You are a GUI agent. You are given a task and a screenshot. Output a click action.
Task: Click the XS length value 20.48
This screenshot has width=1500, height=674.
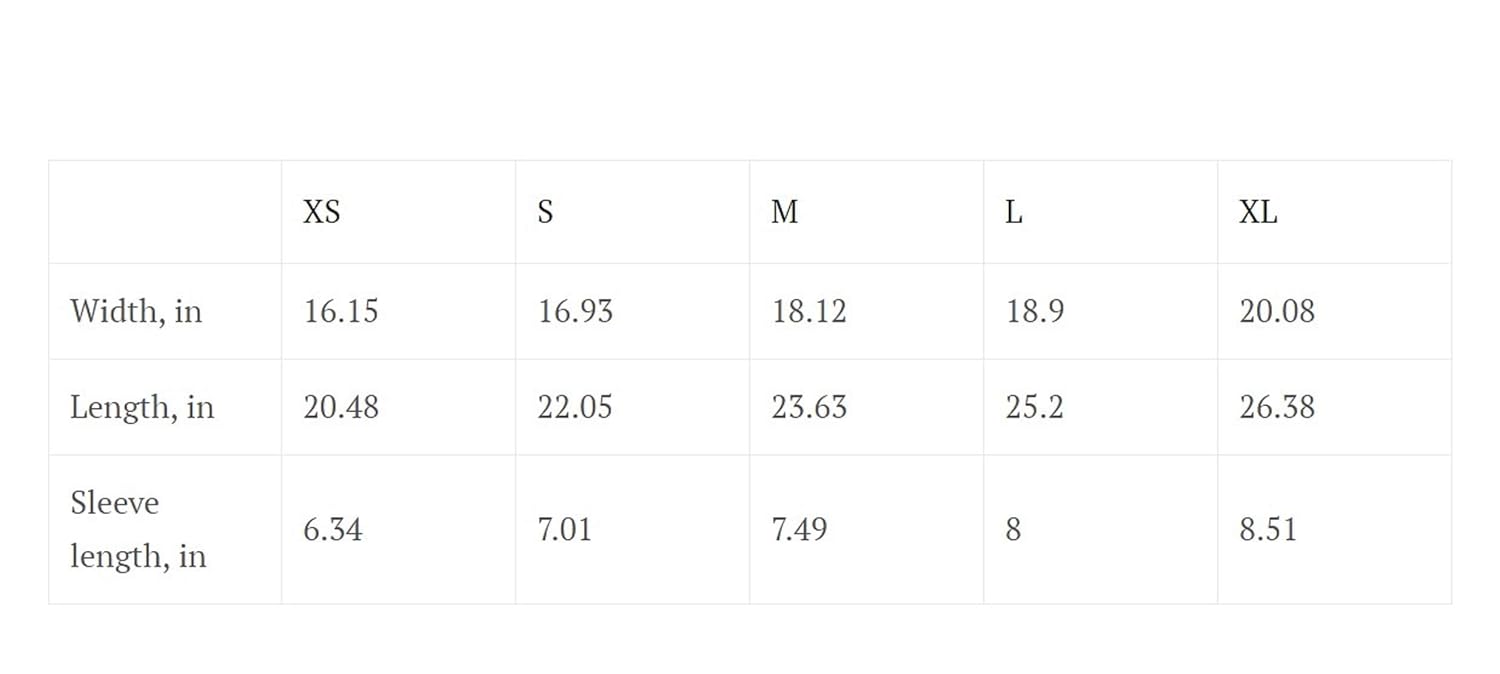(341, 407)
